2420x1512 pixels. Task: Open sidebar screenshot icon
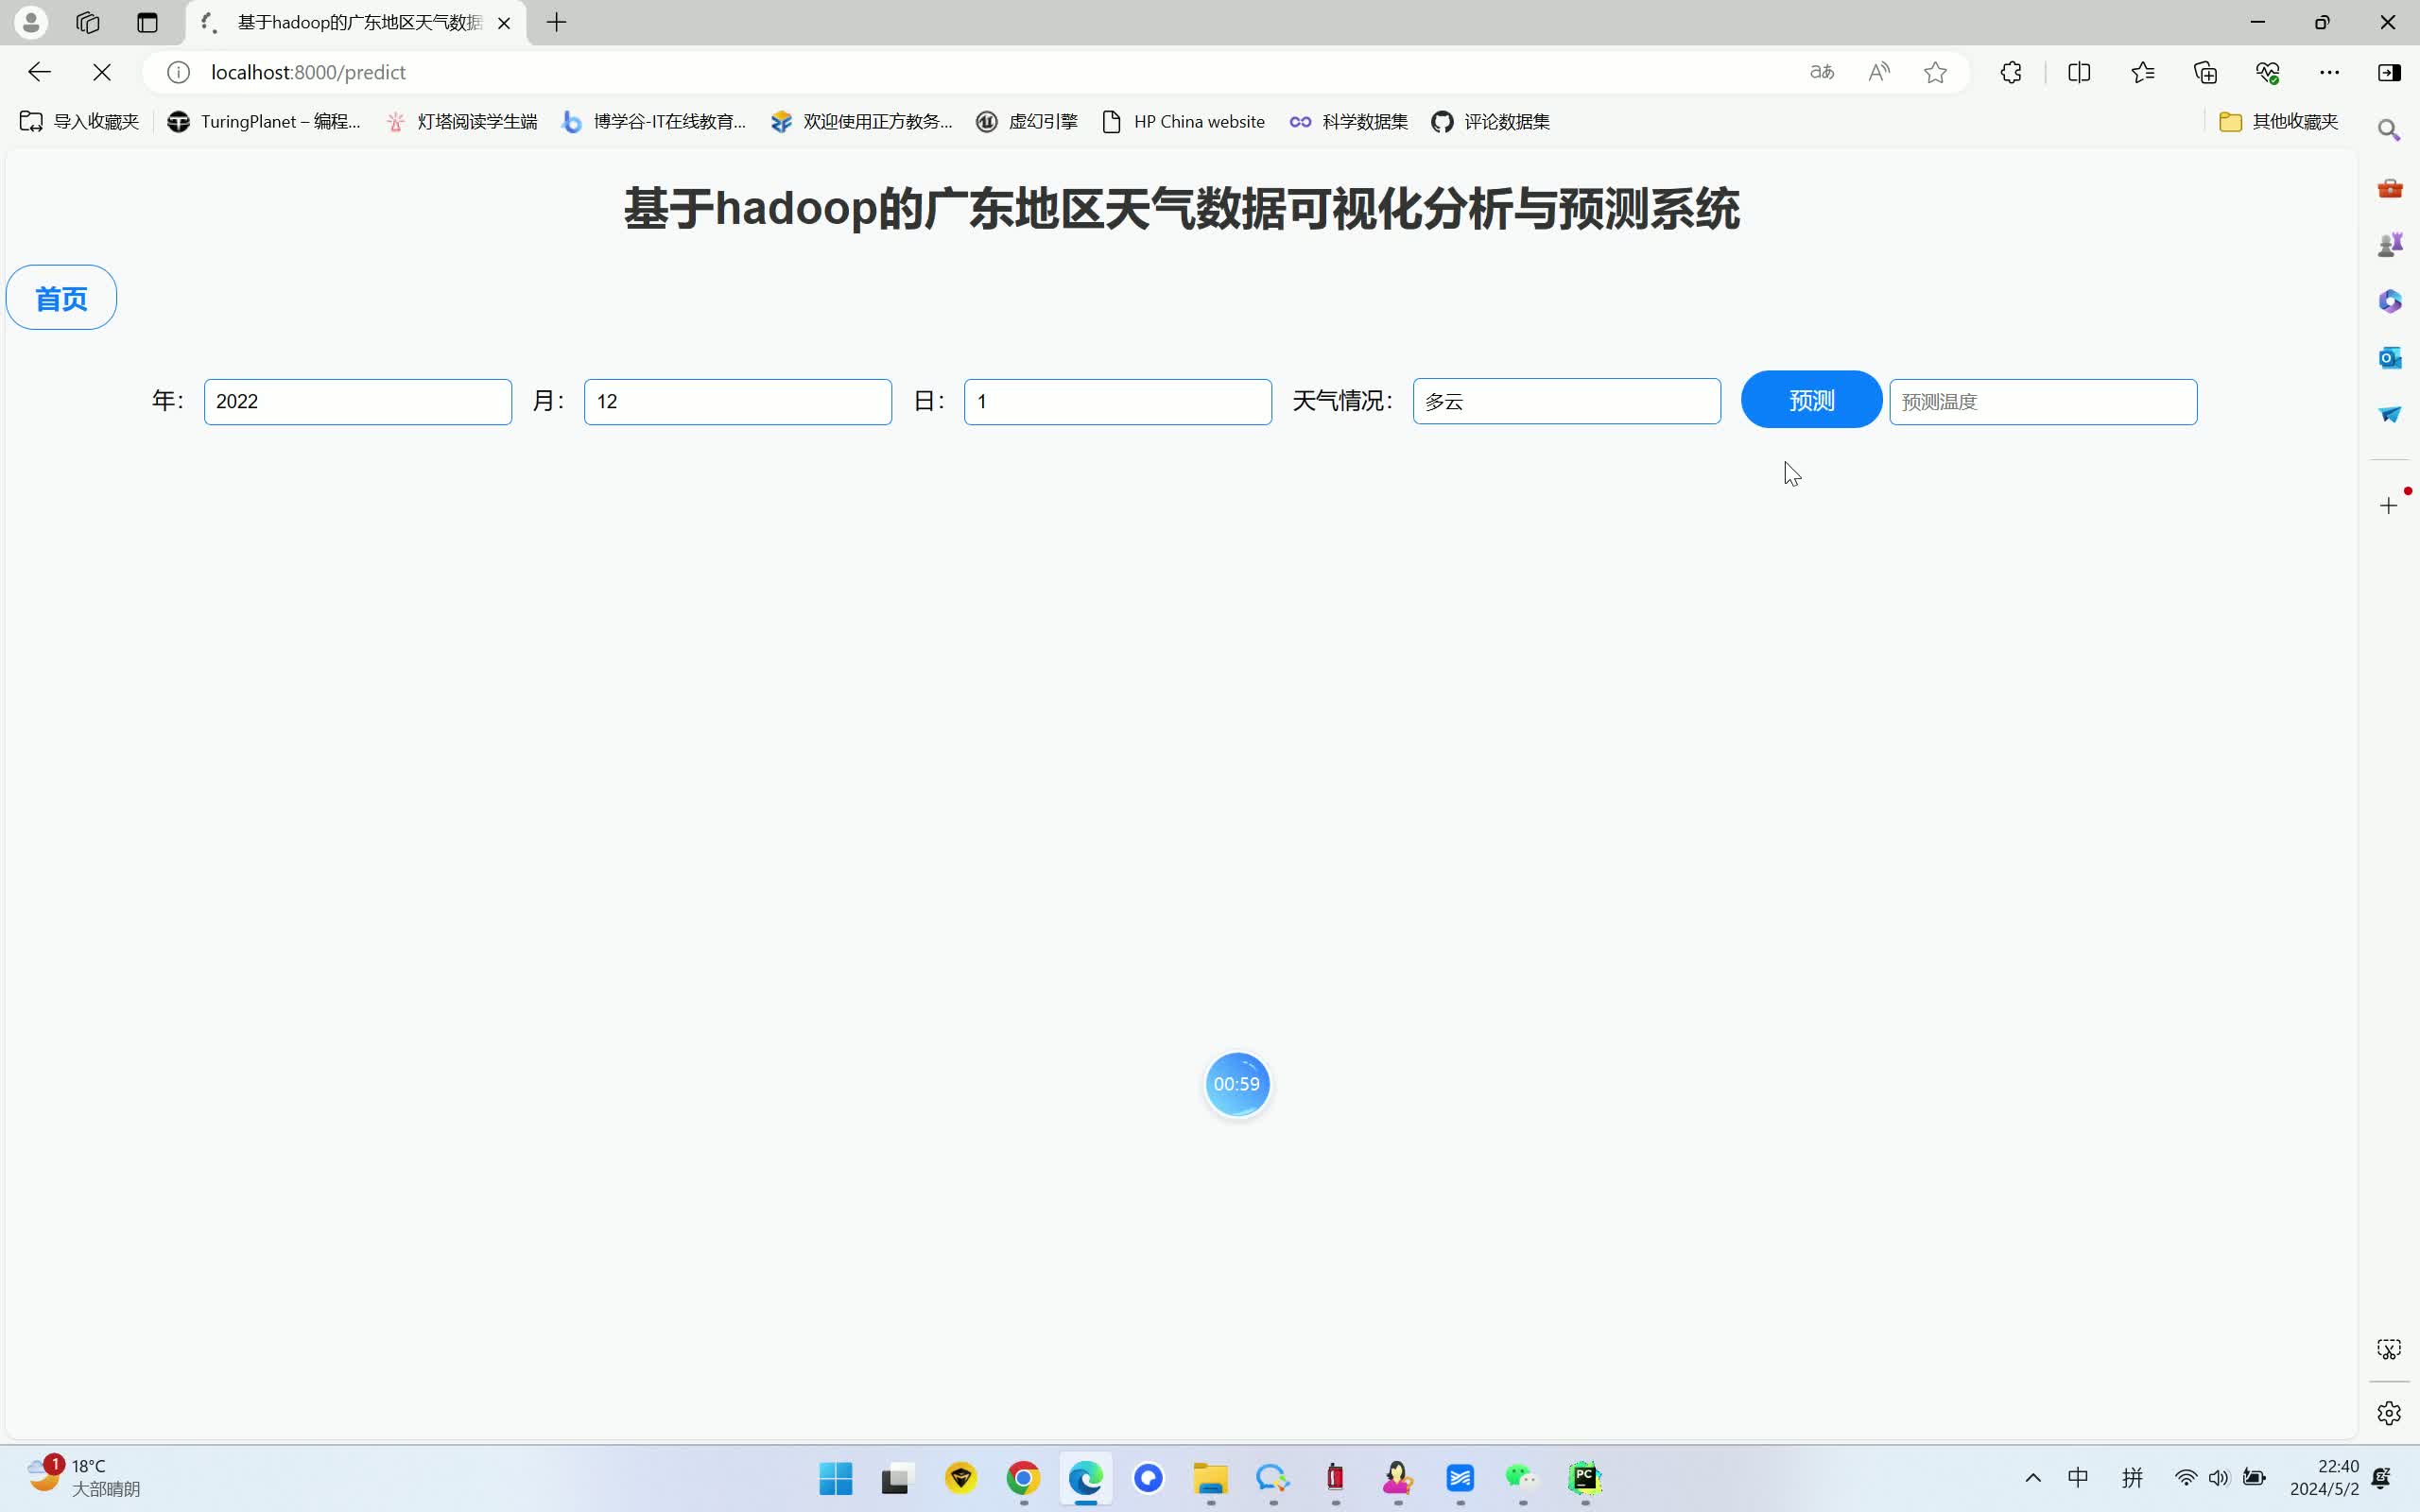tap(2389, 1350)
